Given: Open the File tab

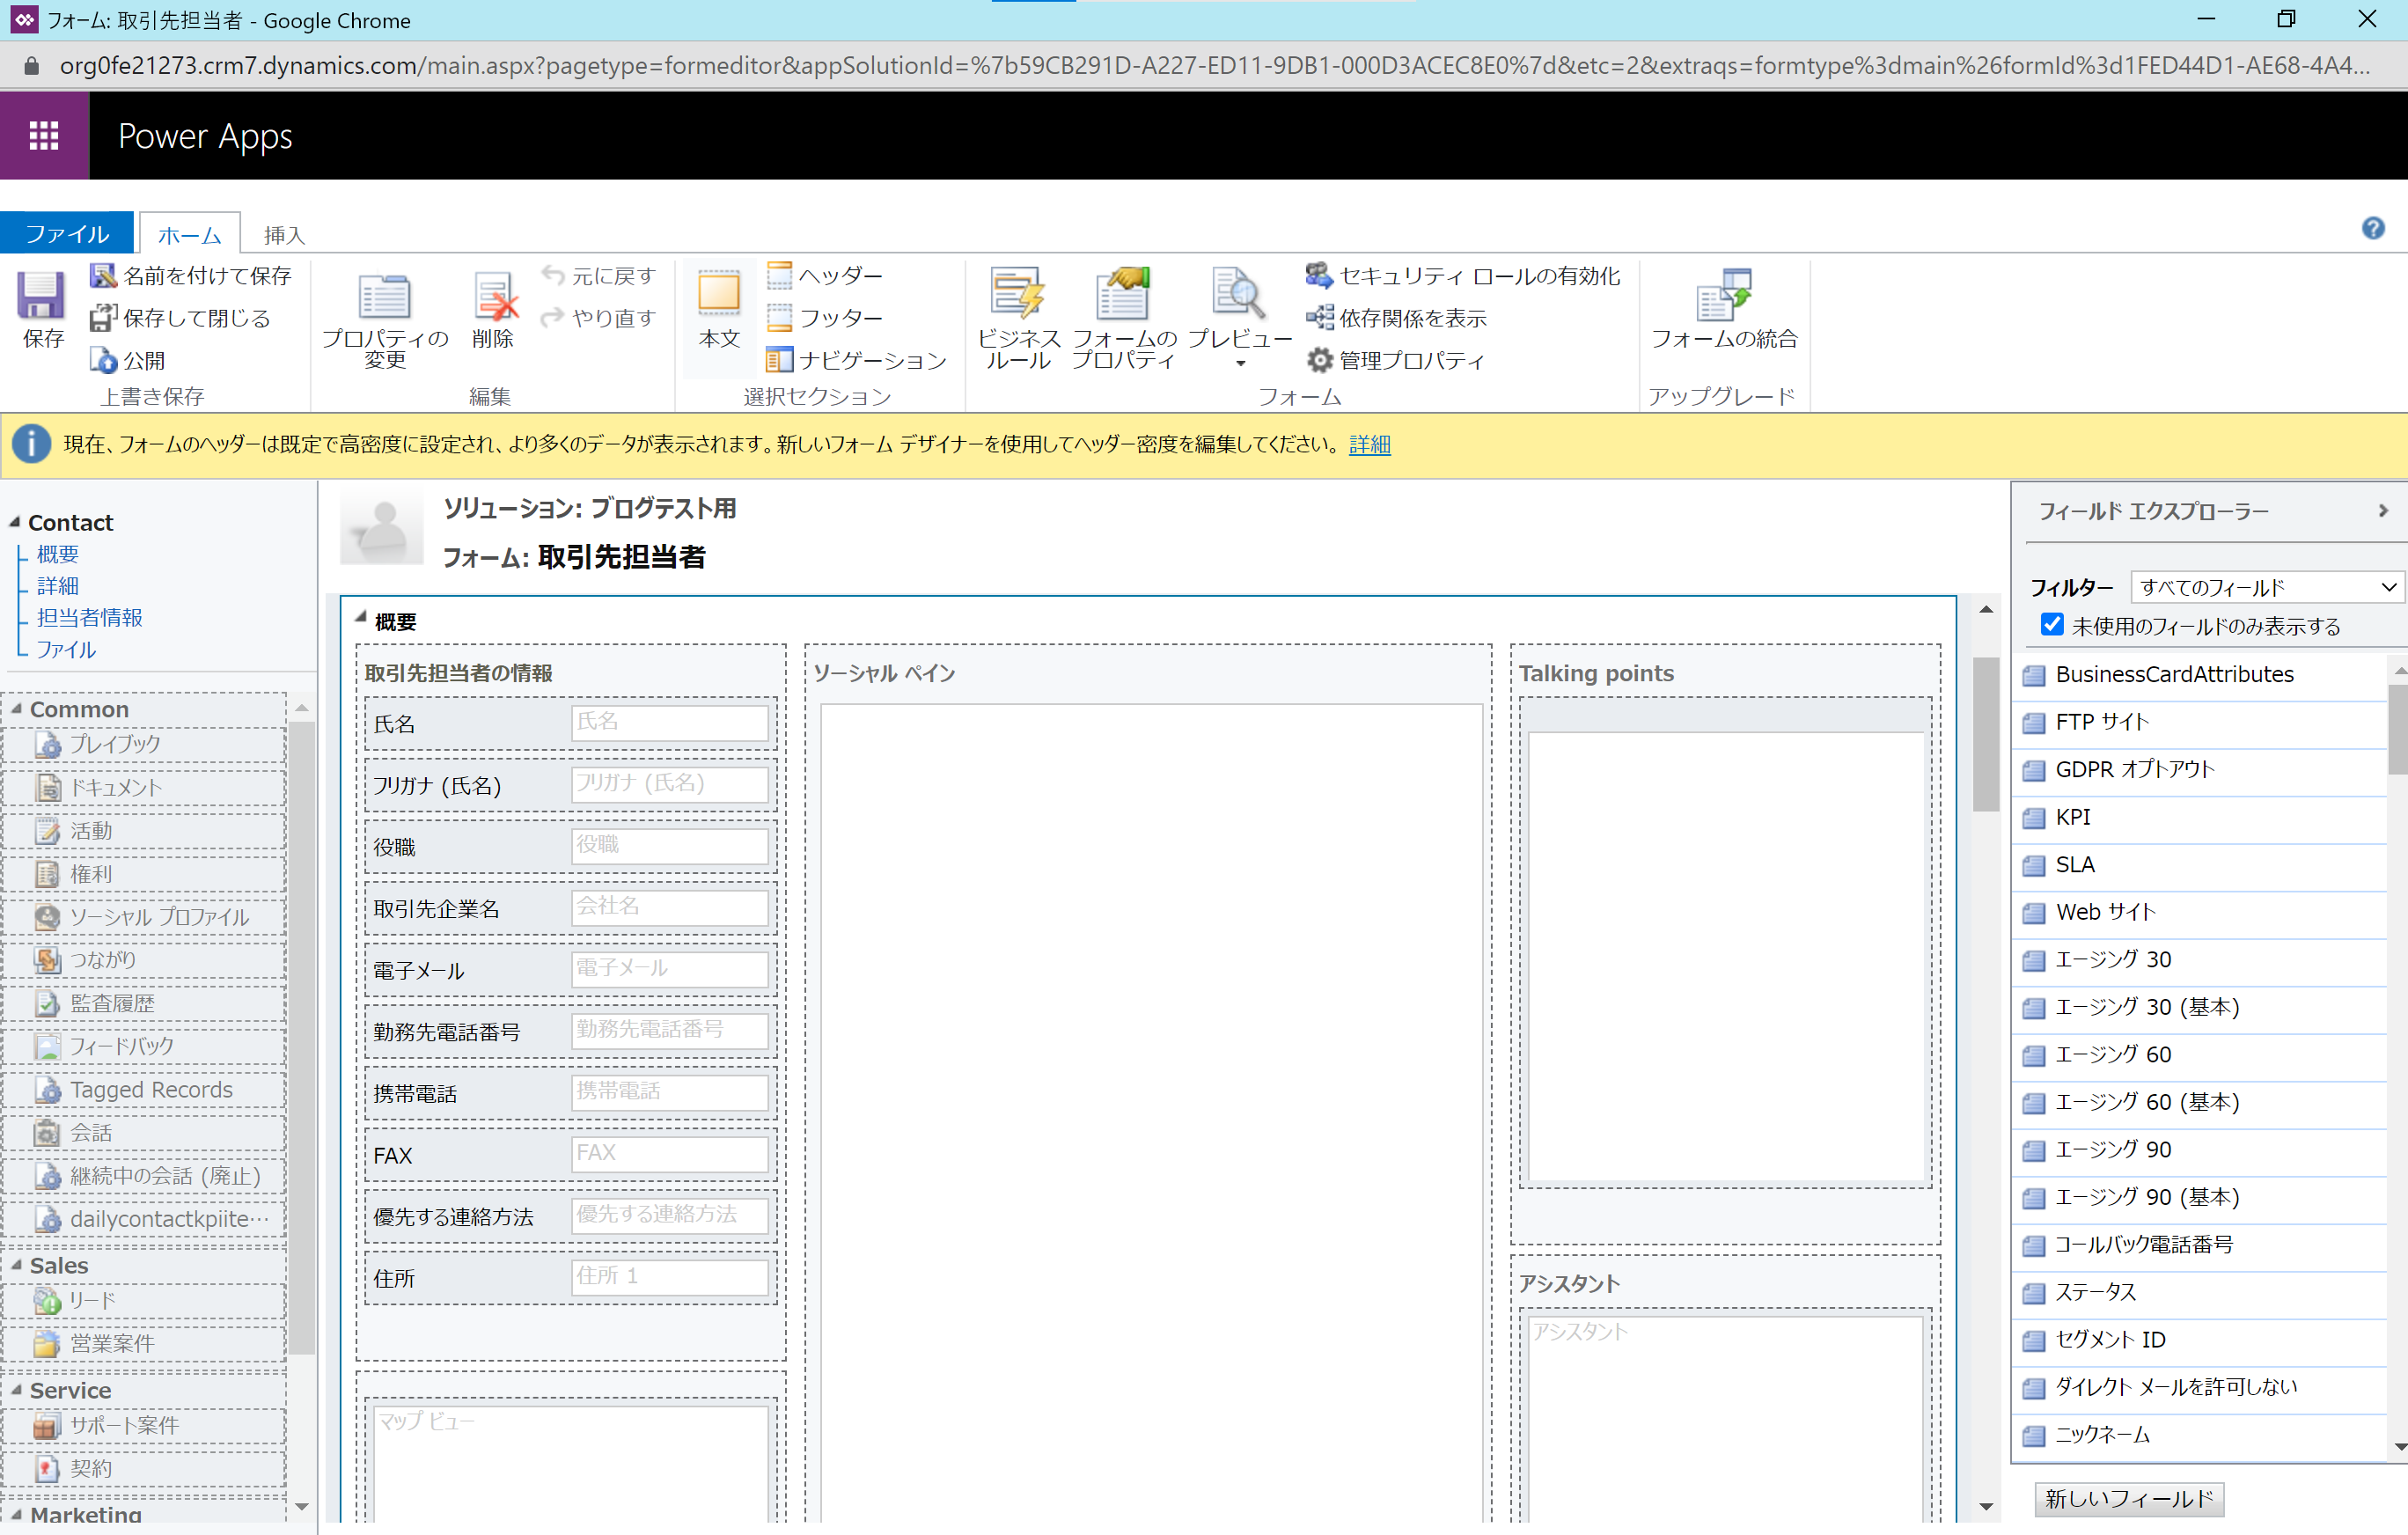Looking at the screenshot, I should (x=66, y=234).
